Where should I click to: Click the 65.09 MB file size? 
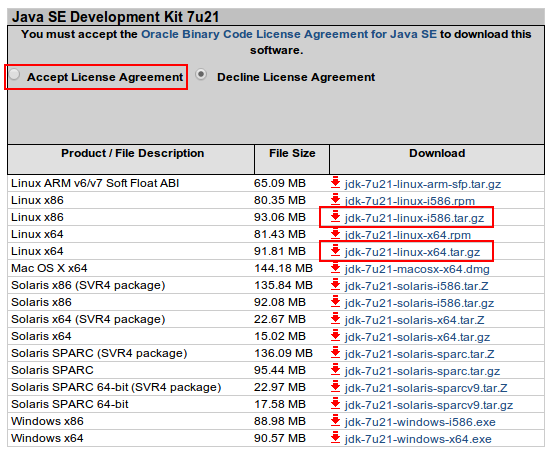click(x=280, y=183)
